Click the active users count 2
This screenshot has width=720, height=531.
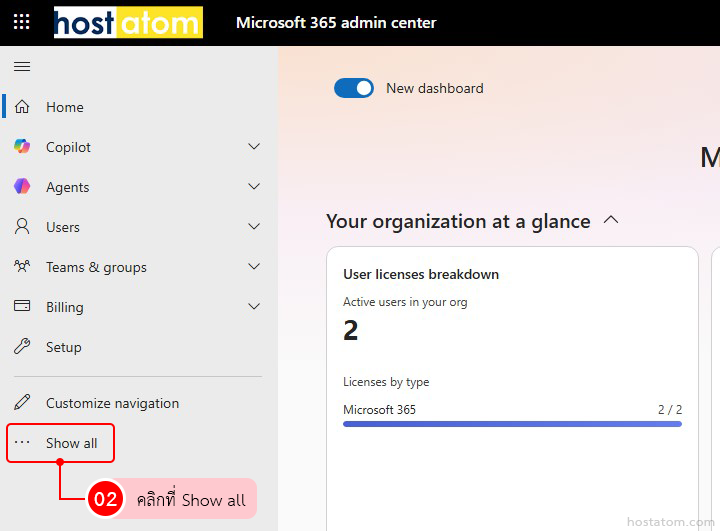(x=350, y=330)
